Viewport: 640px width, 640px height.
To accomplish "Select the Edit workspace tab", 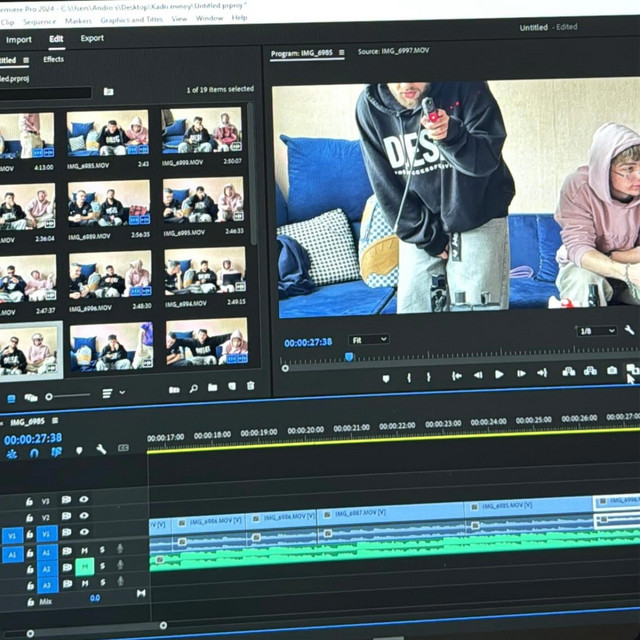I will coord(56,39).
